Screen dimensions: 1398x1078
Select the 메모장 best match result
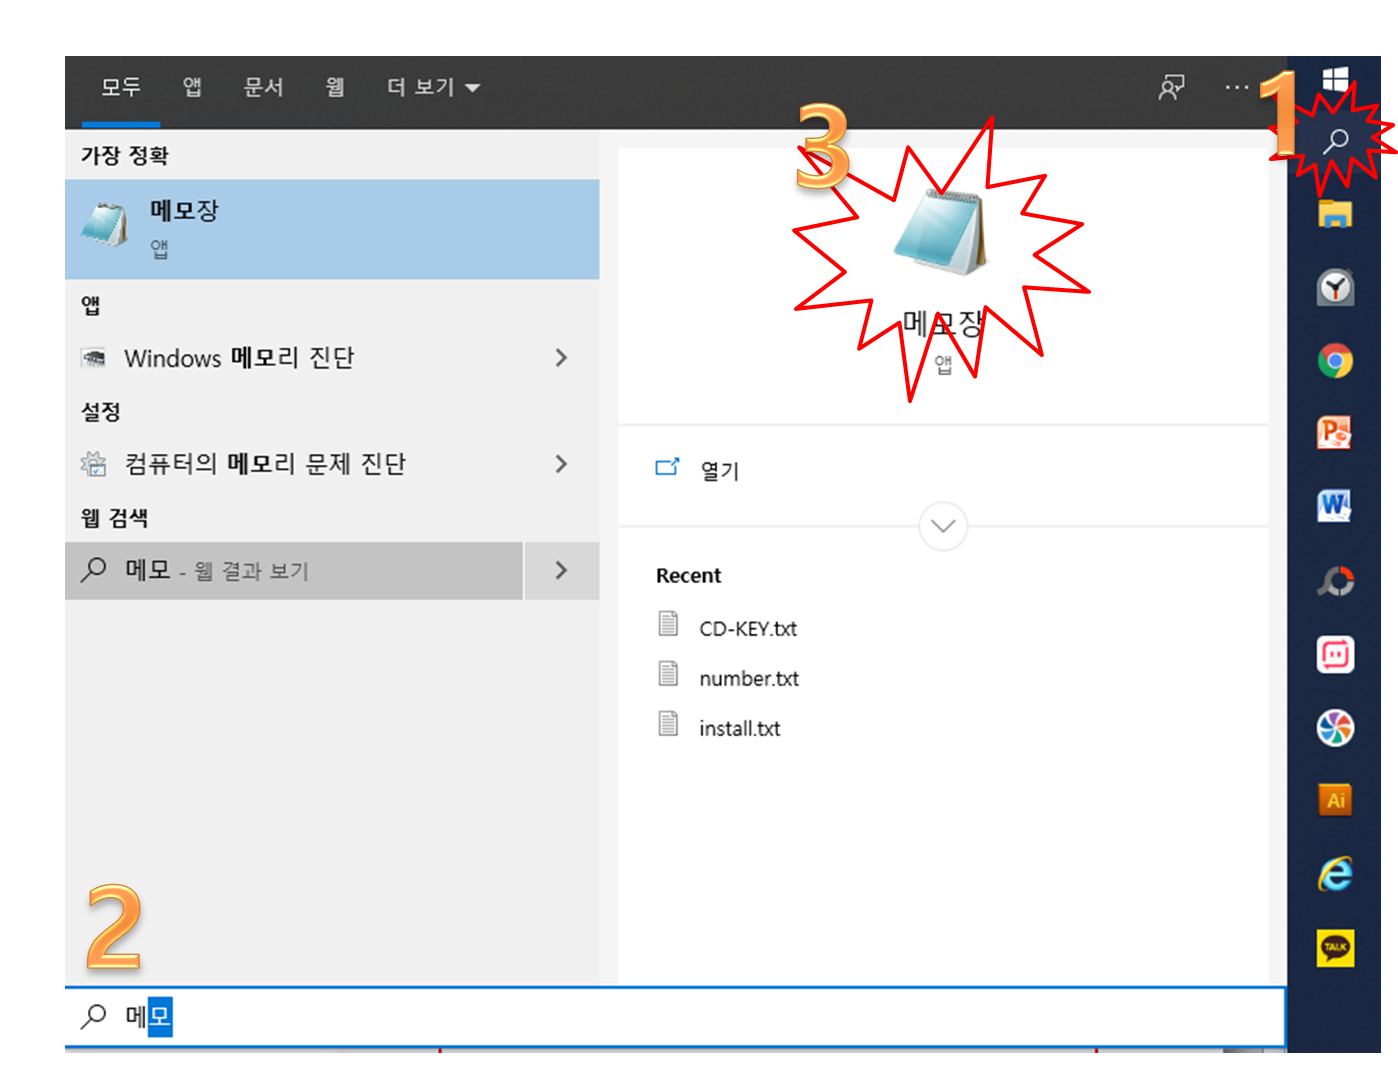(x=332, y=229)
